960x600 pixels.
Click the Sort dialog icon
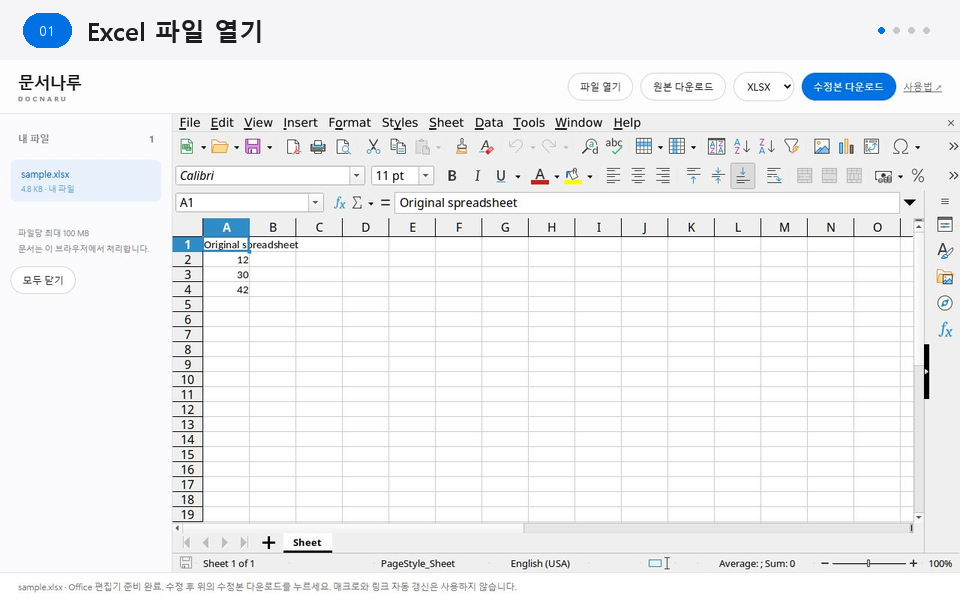pos(716,146)
